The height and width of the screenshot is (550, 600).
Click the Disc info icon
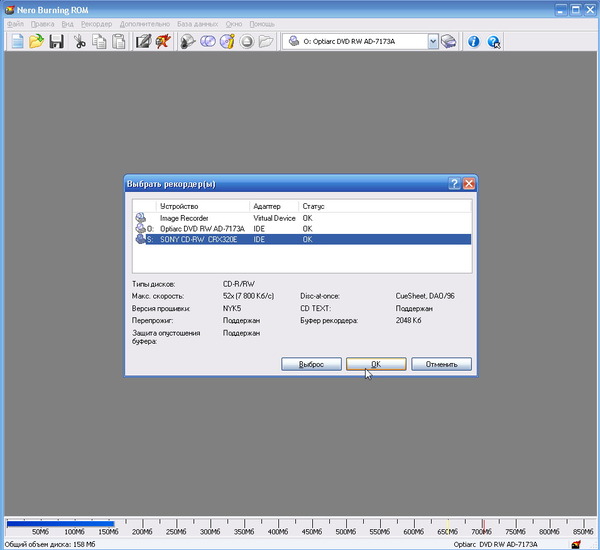point(227,41)
